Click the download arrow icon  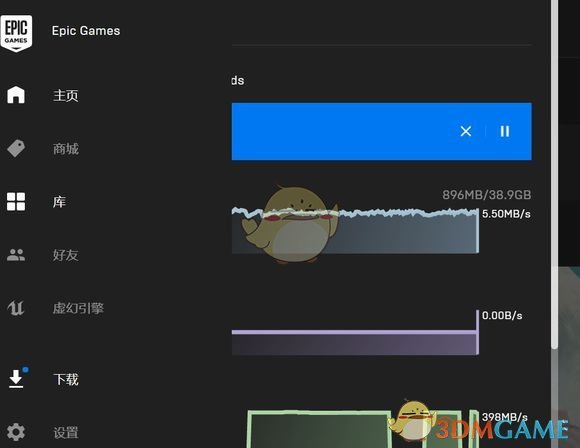point(16,379)
